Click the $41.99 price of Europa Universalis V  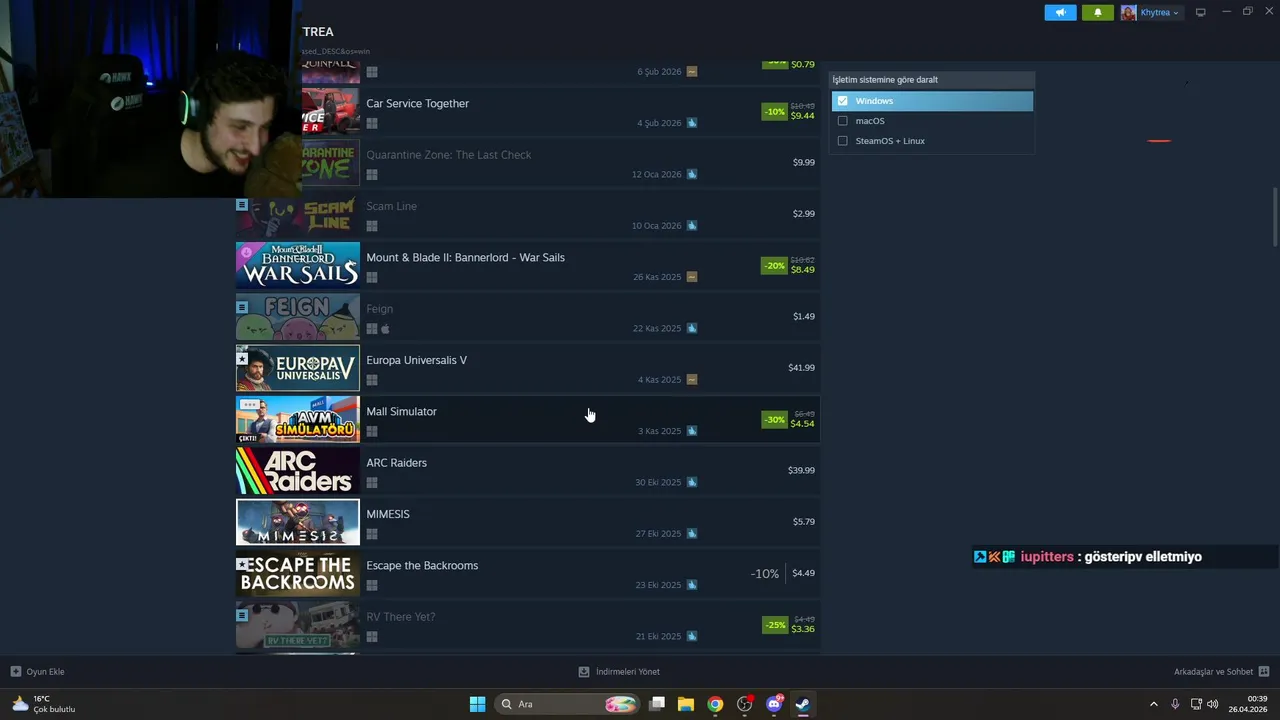tap(801, 367)
